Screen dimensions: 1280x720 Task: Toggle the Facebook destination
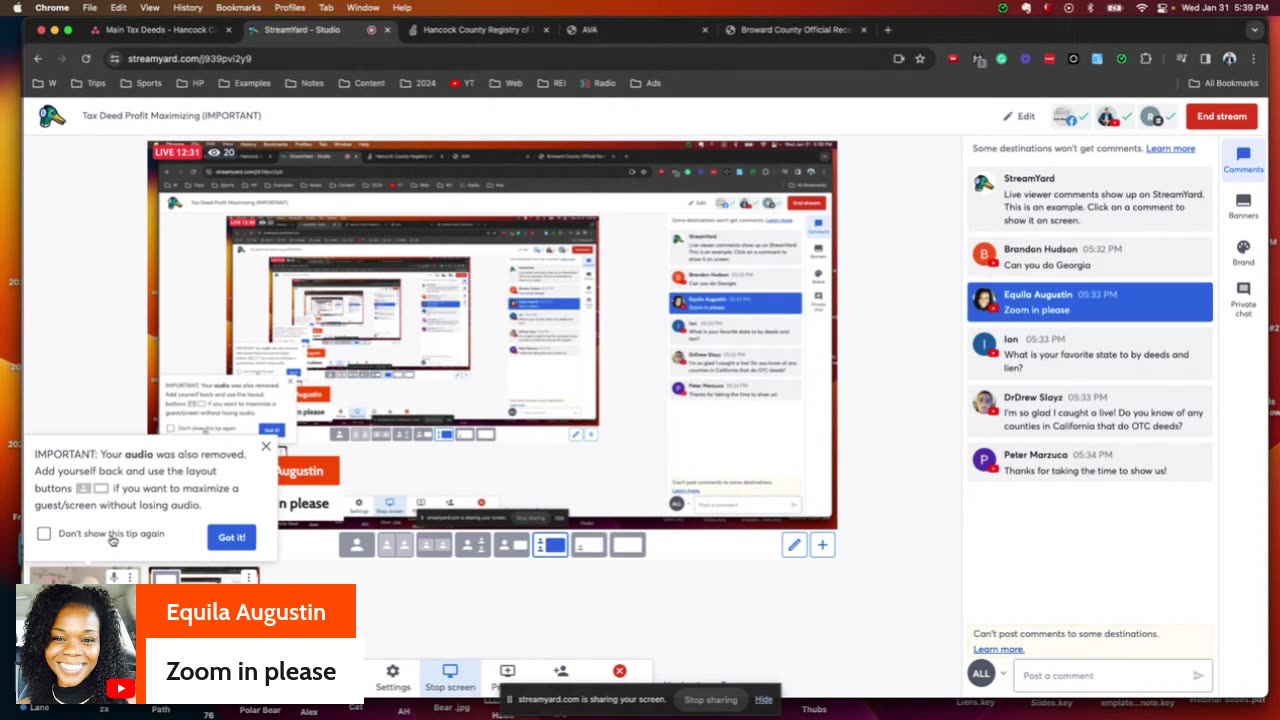[x=1070, y=117]
